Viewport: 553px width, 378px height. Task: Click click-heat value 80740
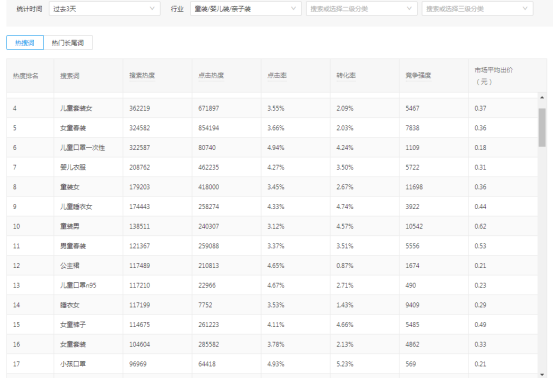click(207, 148)
